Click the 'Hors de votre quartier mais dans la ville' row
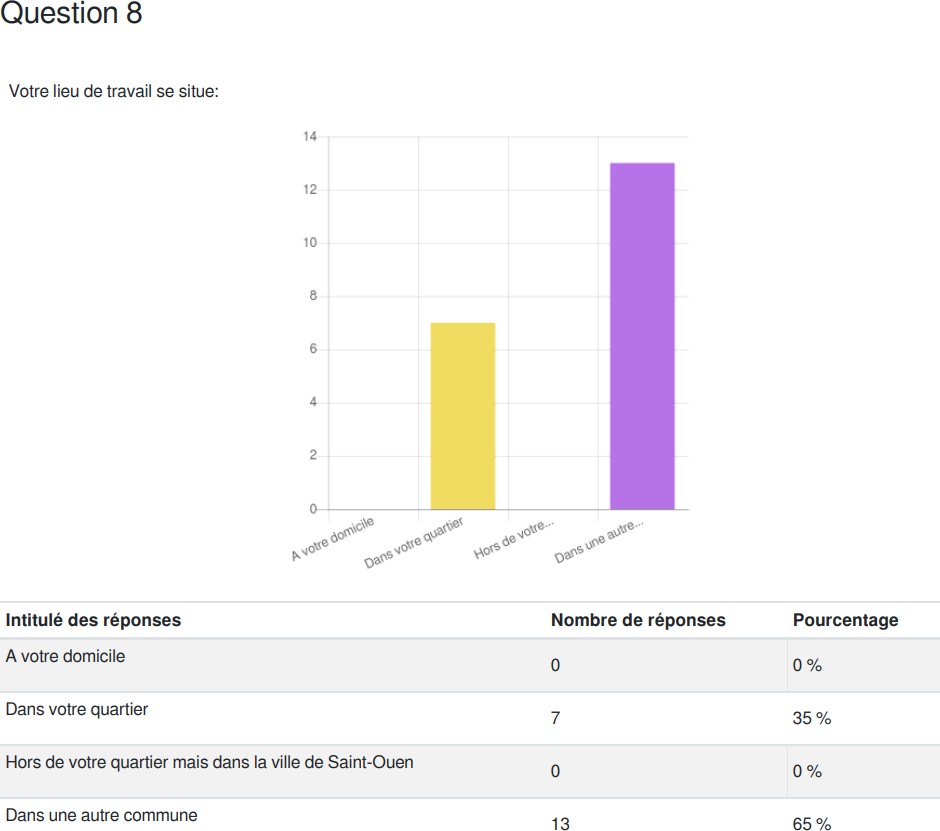 (470, 772)
